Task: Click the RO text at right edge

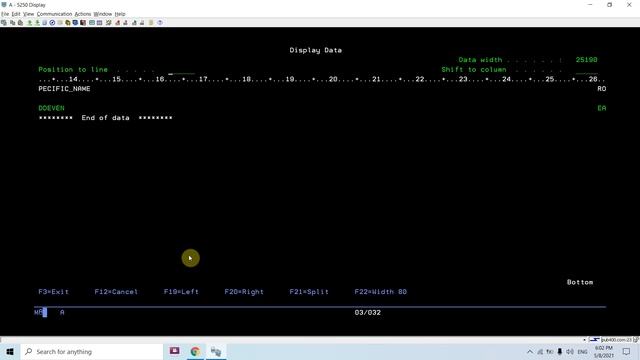Action: (602, 89)
